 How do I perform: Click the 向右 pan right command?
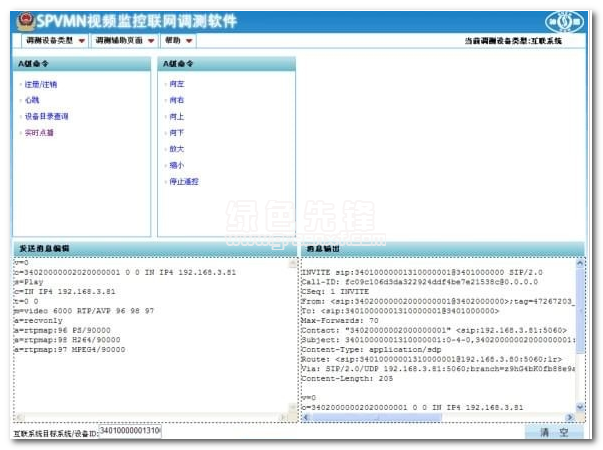[177, 100]
